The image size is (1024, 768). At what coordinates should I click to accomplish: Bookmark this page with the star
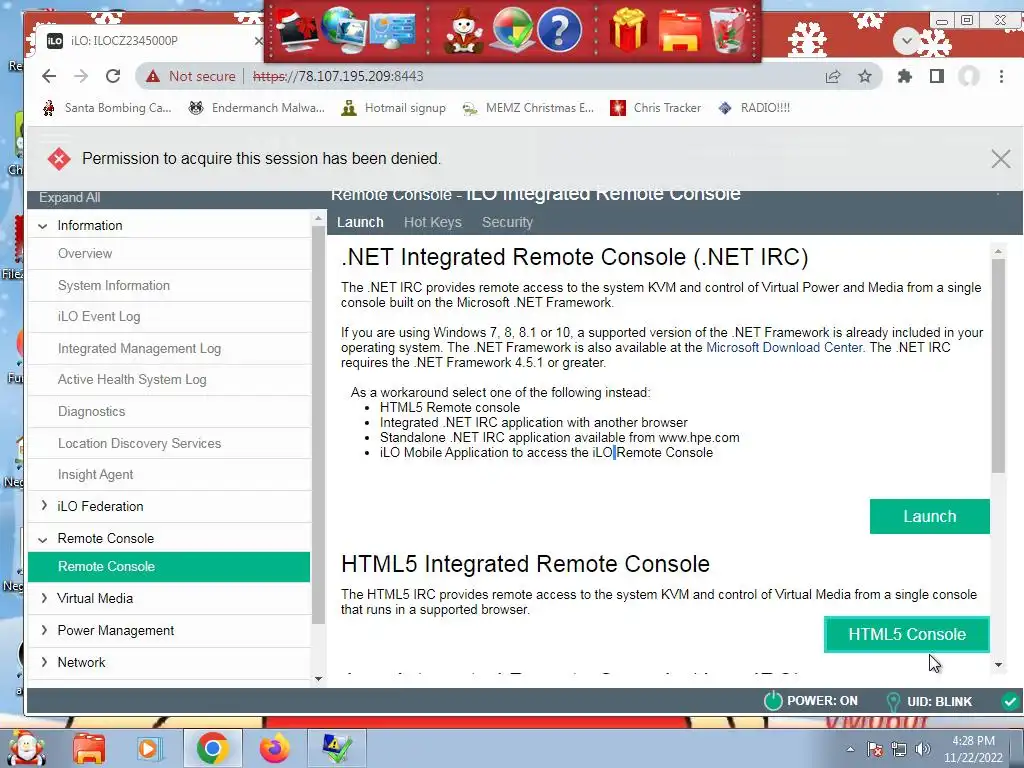tap(865, 76)
